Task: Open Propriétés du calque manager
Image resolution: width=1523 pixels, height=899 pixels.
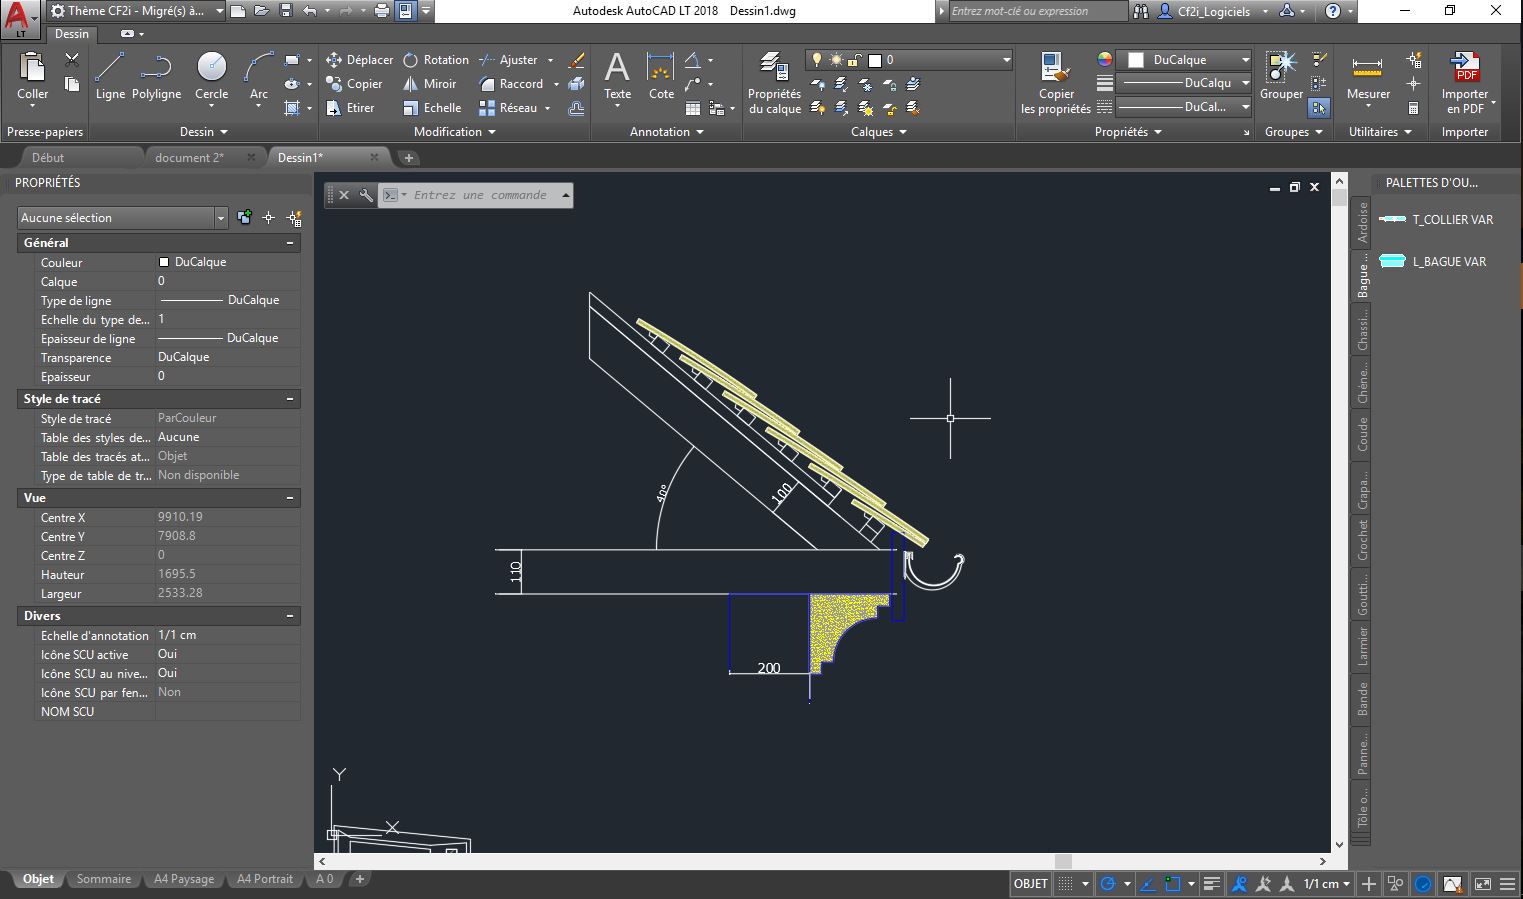Action: 774,83
